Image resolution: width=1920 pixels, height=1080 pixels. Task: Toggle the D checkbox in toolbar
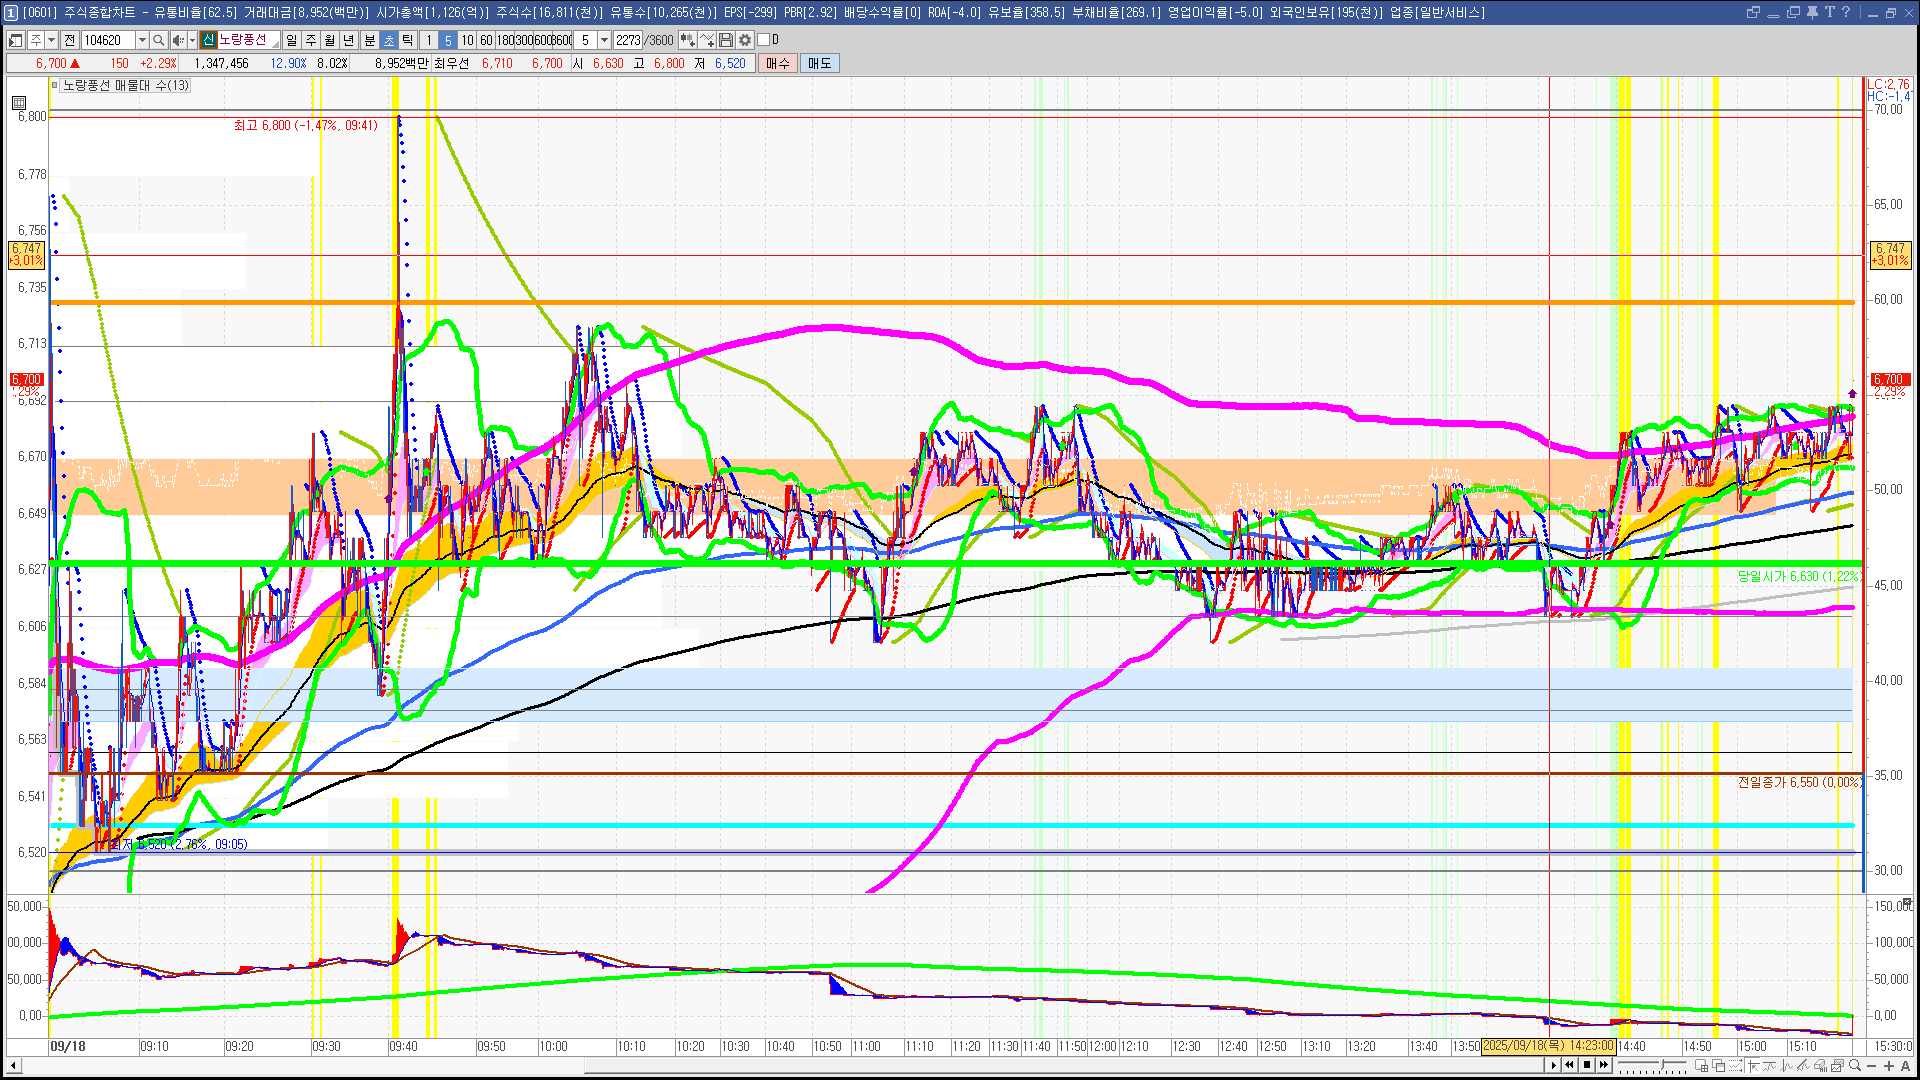[x=764, y=40]
